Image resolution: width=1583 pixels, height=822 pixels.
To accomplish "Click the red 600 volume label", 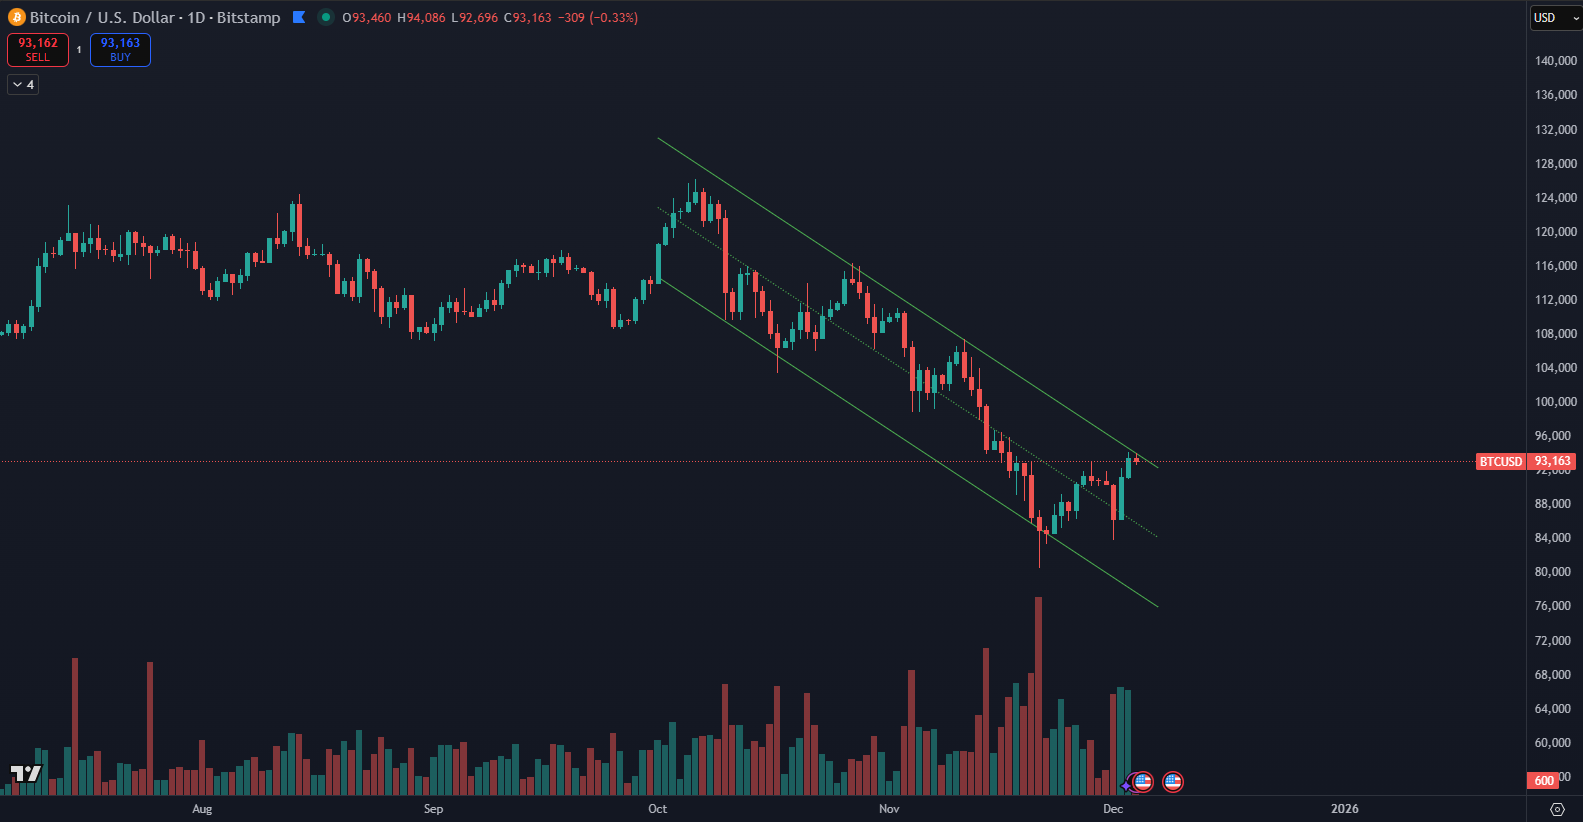I will 1544,780.
